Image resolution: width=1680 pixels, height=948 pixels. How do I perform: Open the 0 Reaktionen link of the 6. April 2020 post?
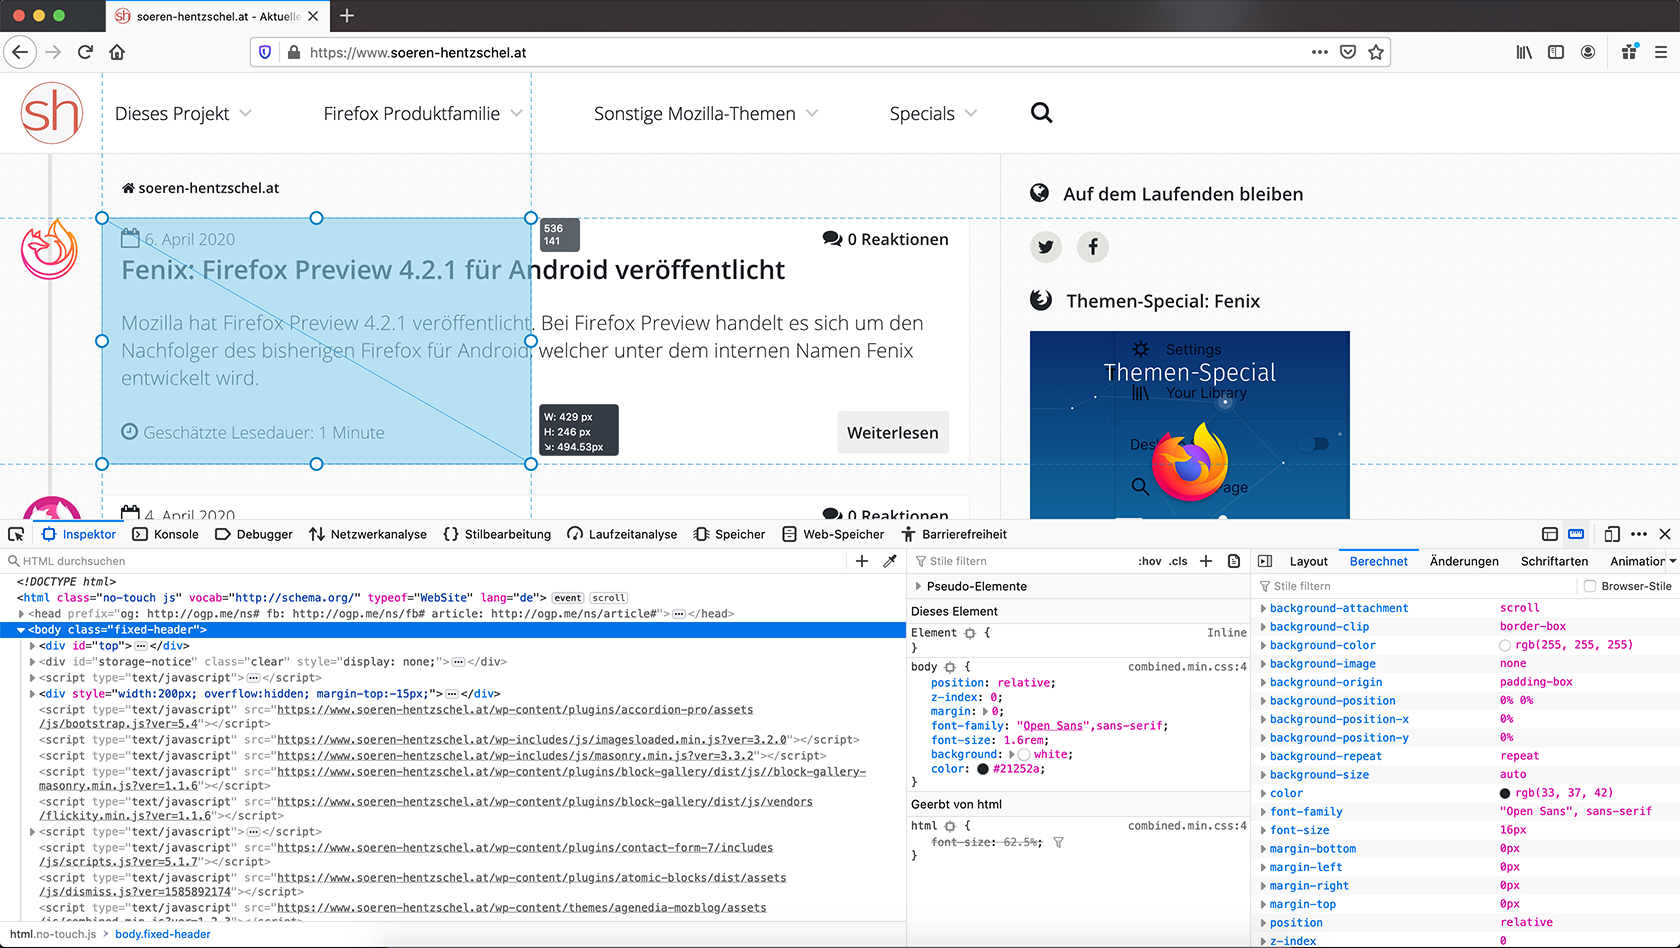click(x=885, y=239)
